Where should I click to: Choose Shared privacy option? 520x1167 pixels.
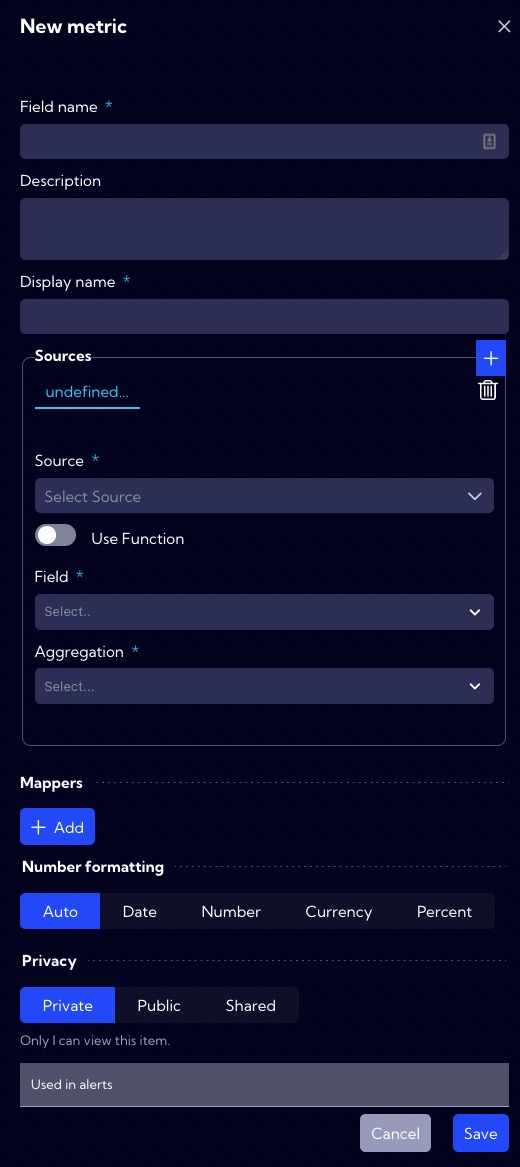(x=251, y=1005)
